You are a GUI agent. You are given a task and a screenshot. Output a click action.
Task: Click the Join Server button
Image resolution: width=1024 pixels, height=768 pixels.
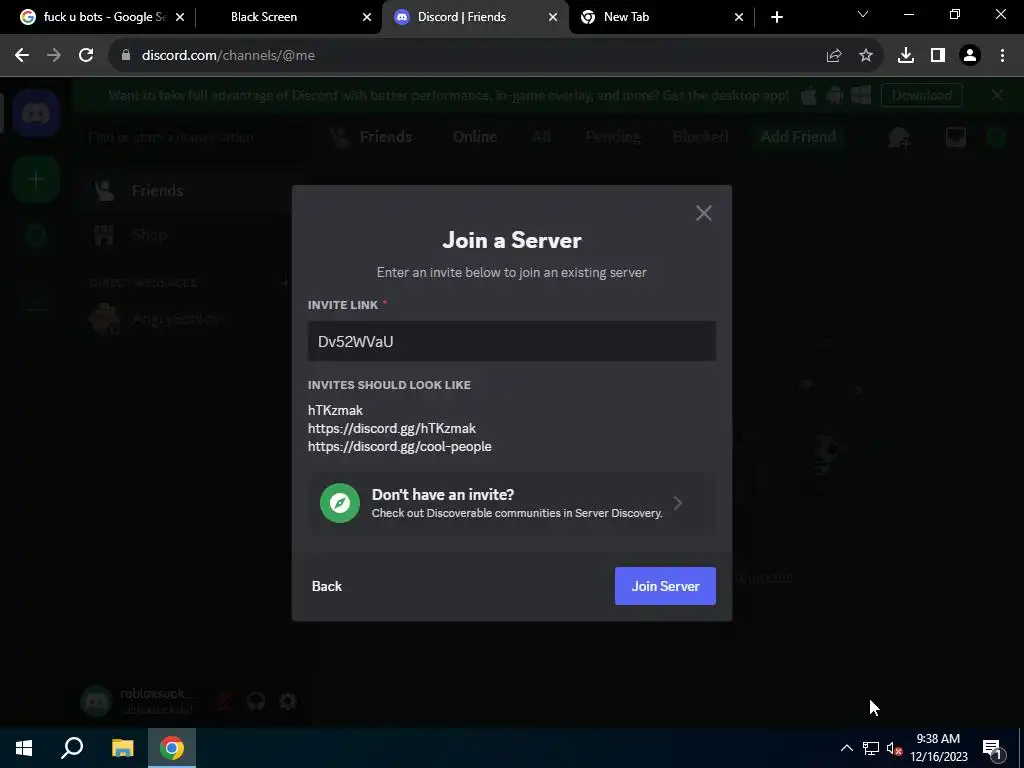665,586
